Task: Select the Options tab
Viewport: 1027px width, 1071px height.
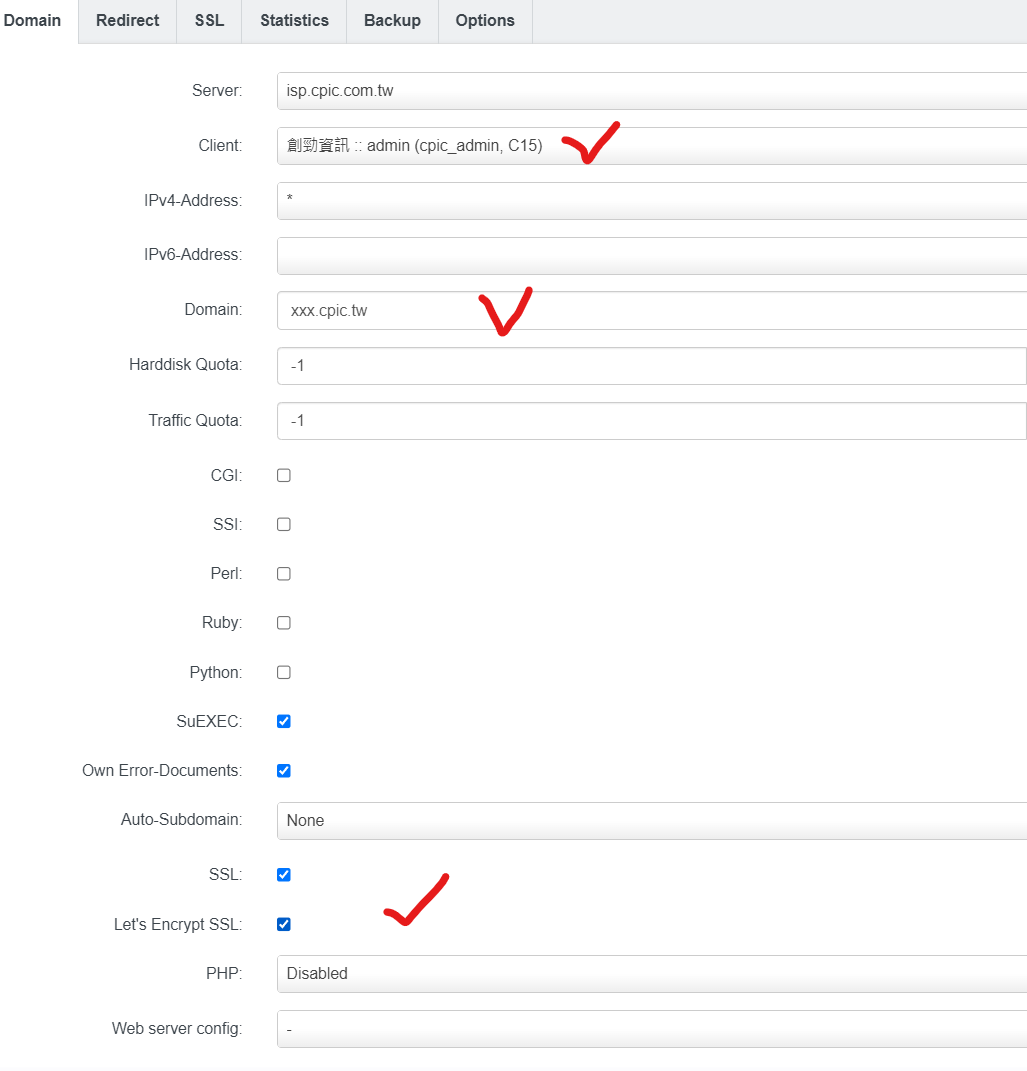Action: click(485, 21)
